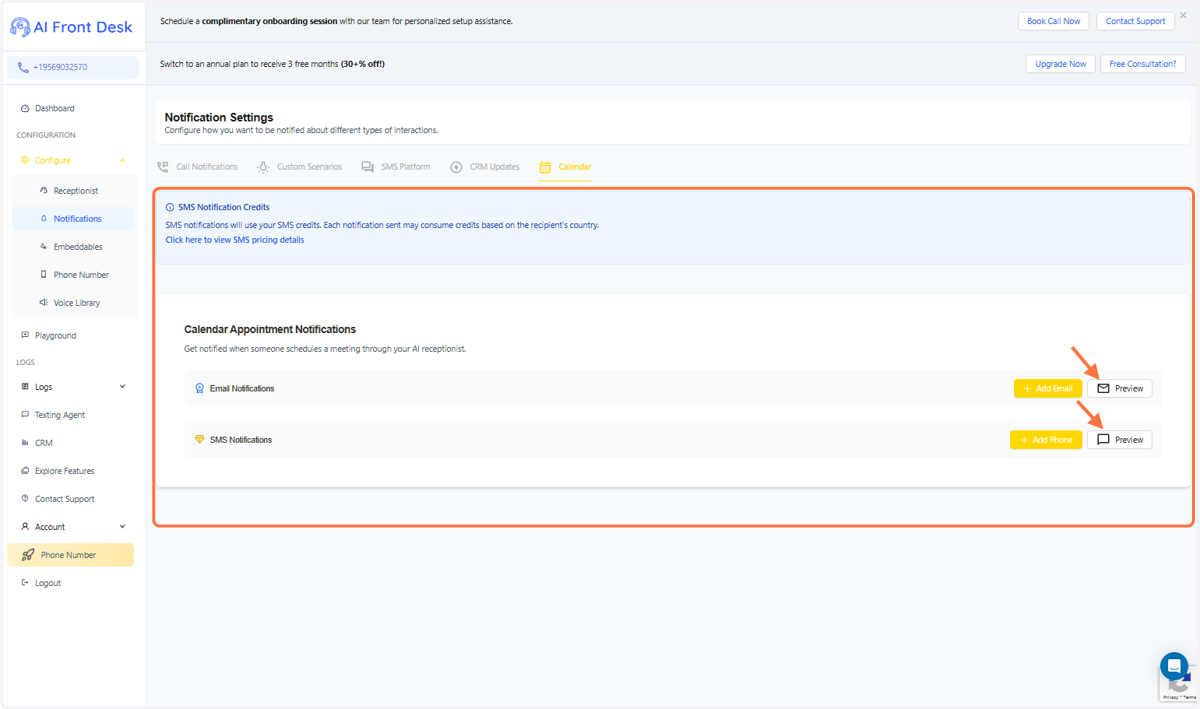Screen dimensions: 1200x709
Task: Click the SMS Platform chat icon
Action: click(x=367, y=167)
